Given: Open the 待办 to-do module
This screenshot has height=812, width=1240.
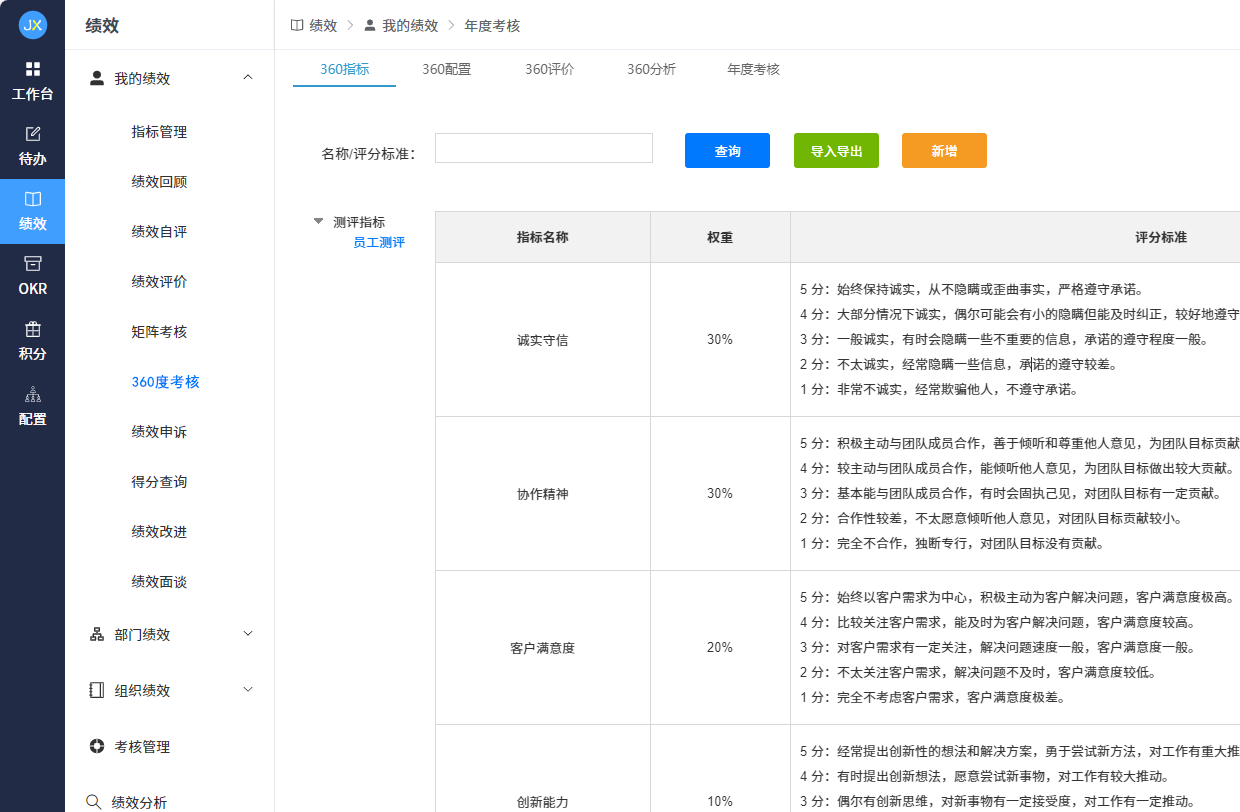Looking at the screenshot, I should [33, 145].
